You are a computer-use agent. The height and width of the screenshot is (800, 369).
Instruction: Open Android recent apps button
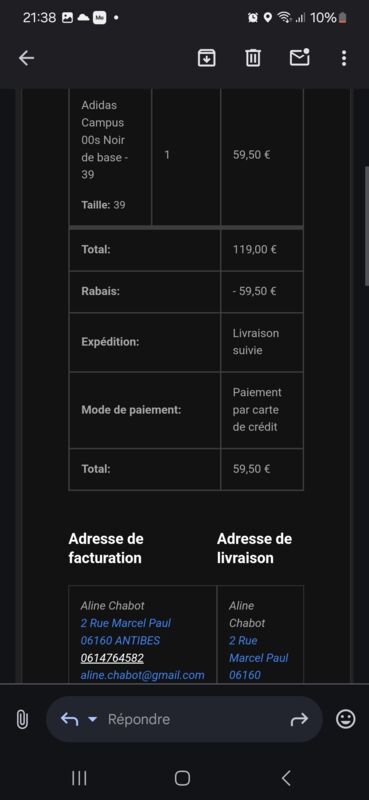tap(79, 778)
